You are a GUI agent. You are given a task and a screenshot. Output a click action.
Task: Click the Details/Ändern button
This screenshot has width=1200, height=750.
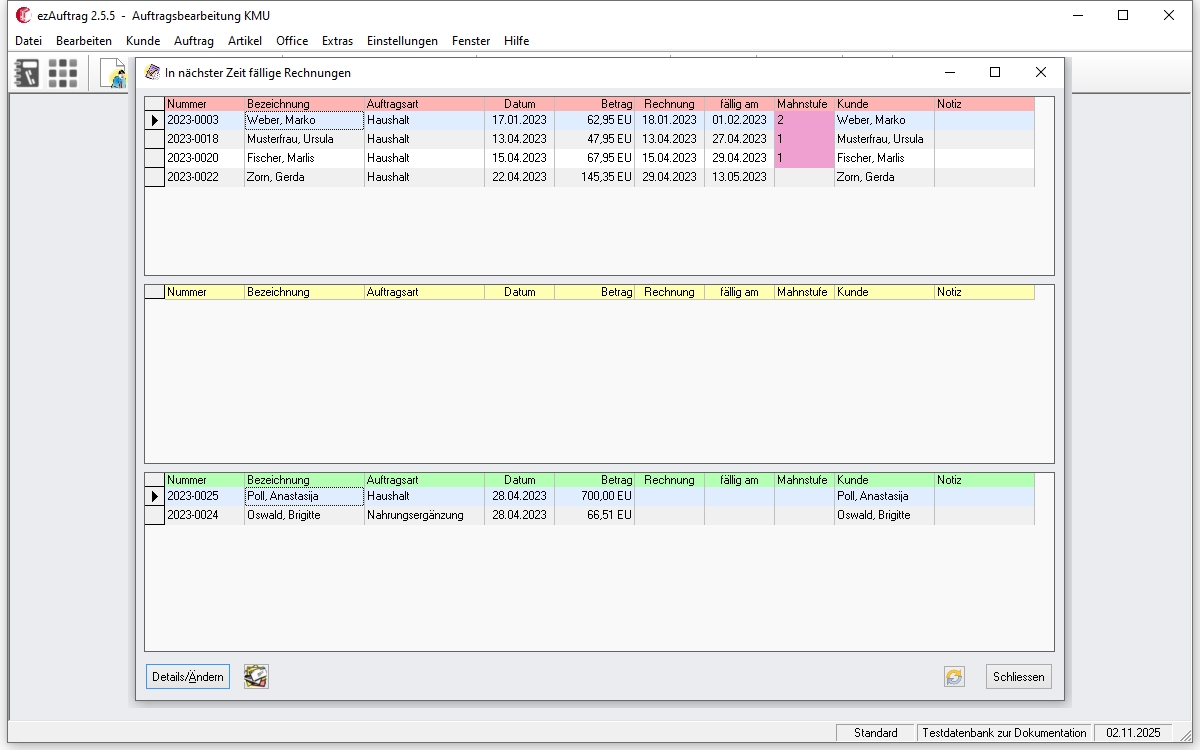[188, 677]
